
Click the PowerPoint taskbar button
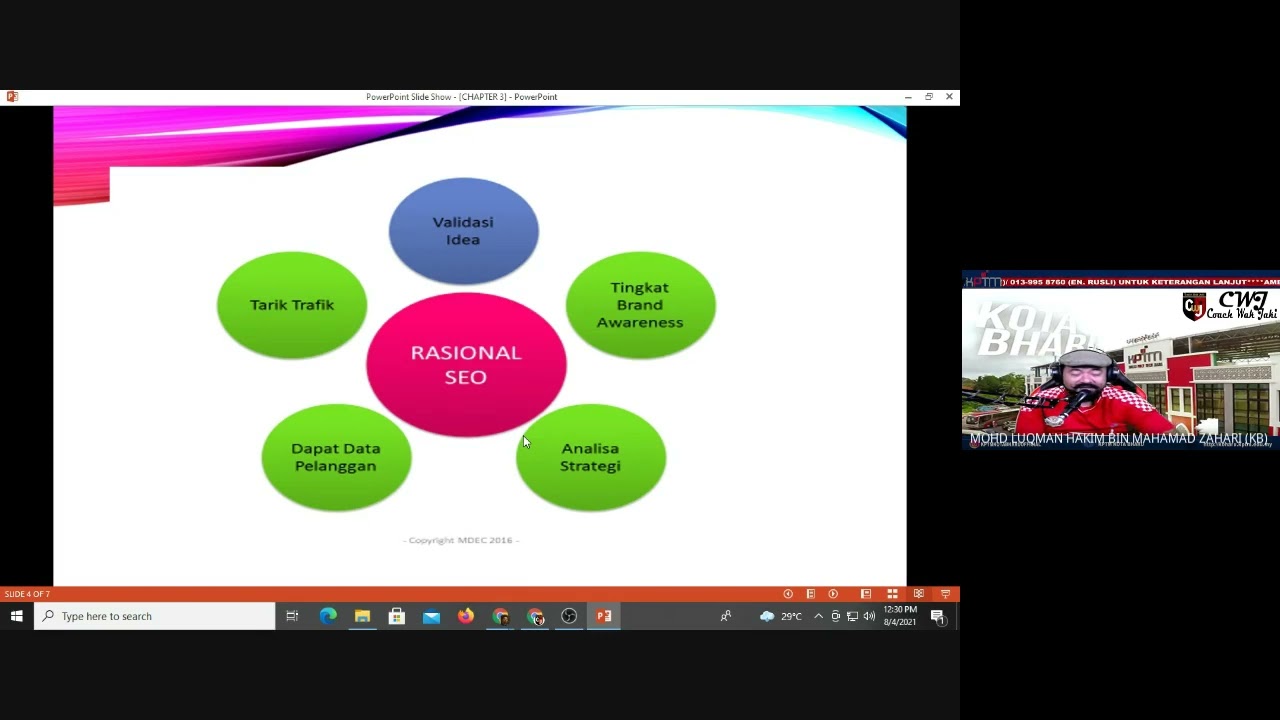click(x=604, y=616)
